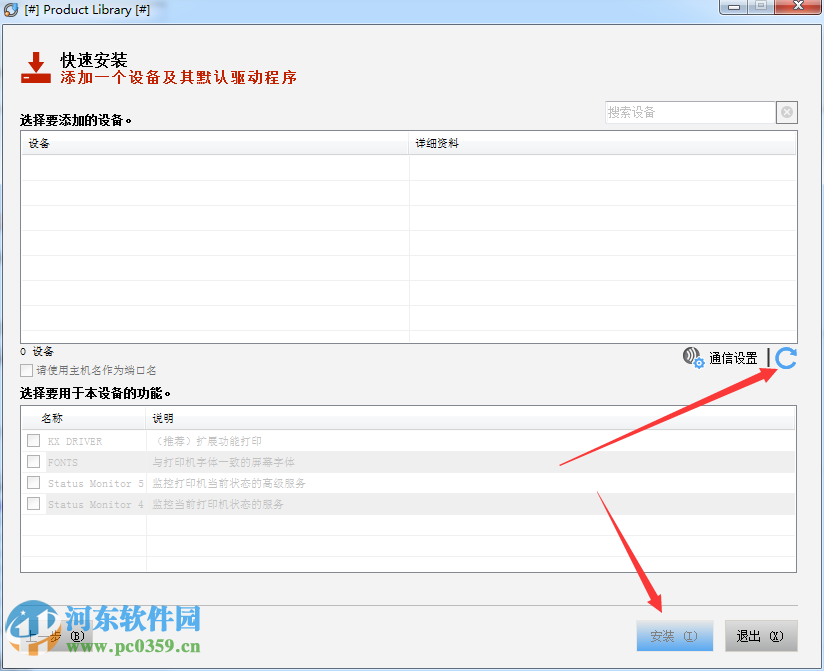The width and height of the screenshot is (824, 671).
Task: Check the KX DRIVER feature checkbox
Action: click(33, 440)
